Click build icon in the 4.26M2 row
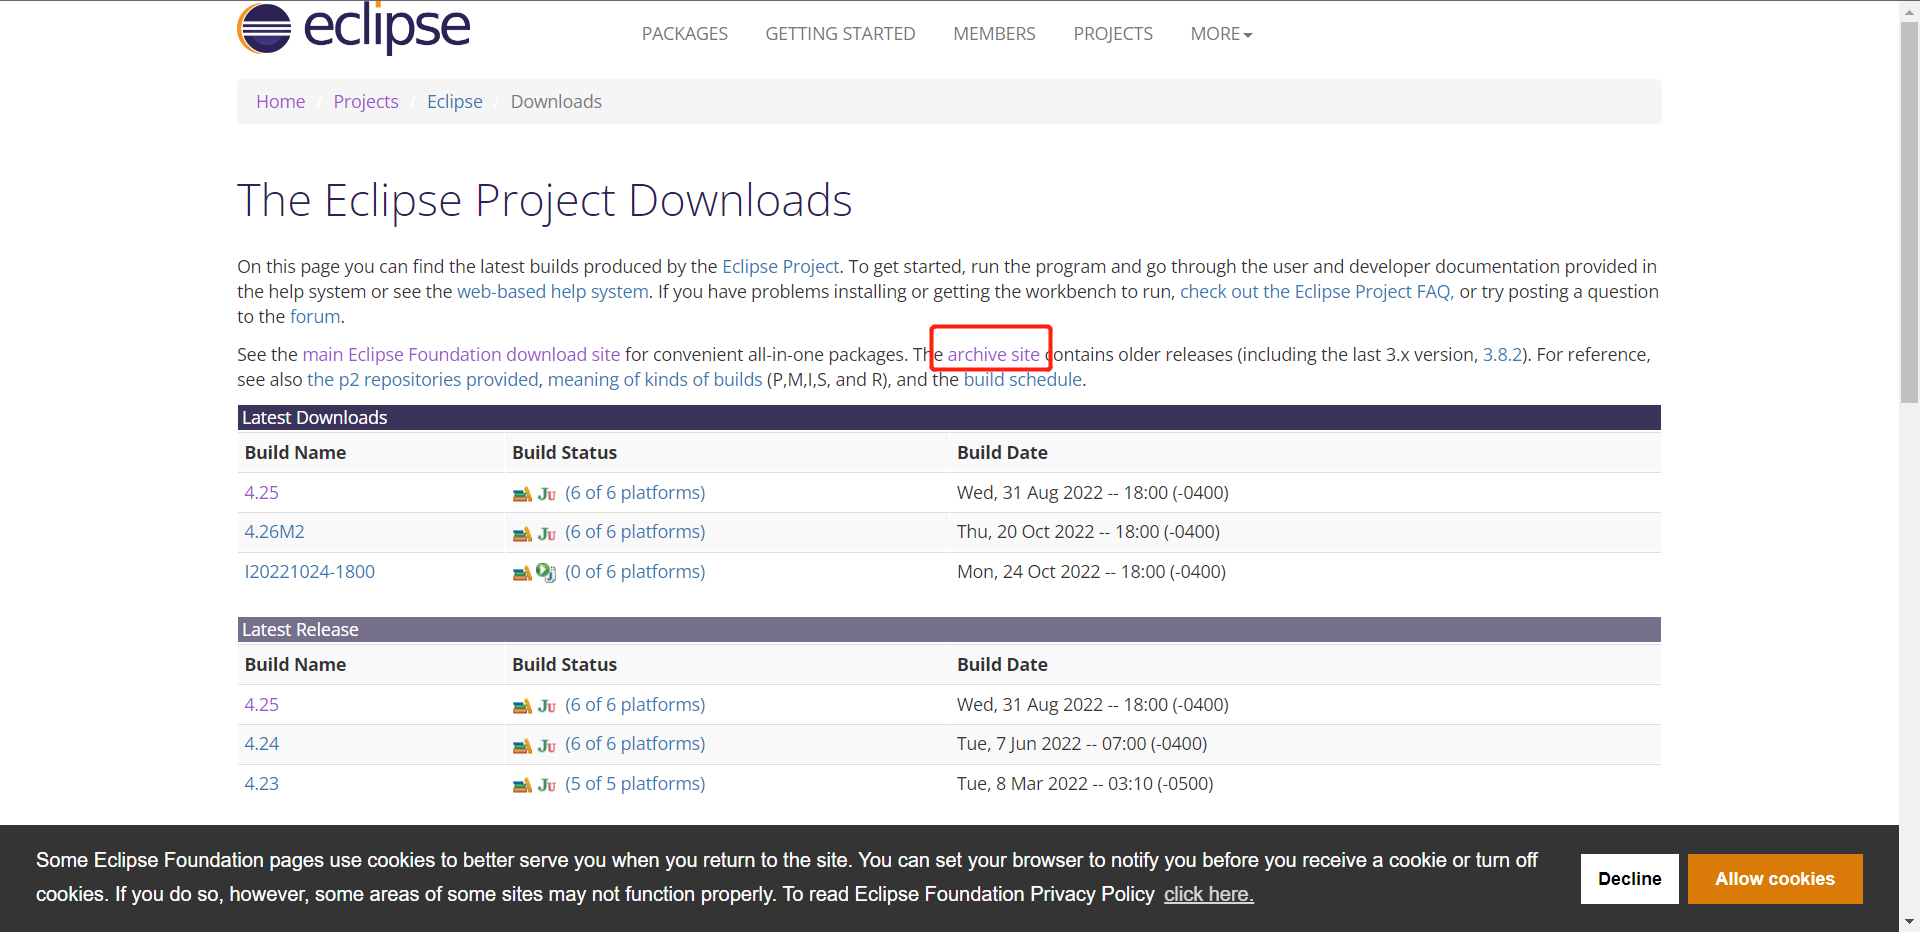Screen dimensions: 1920x932 [522, 533]
